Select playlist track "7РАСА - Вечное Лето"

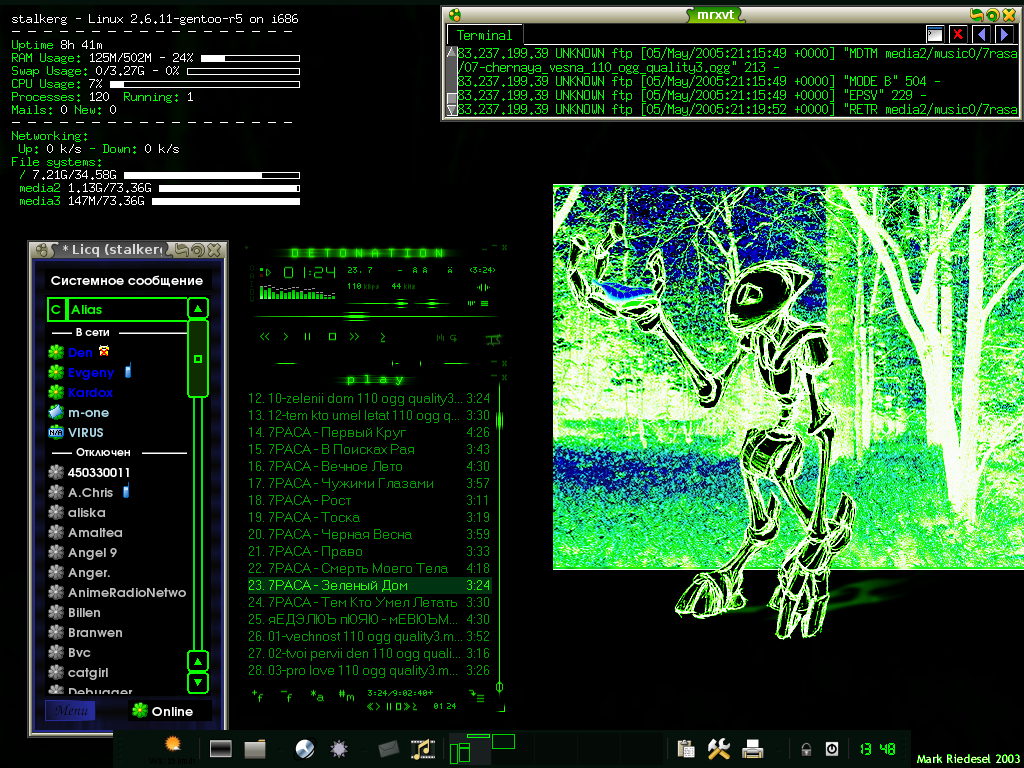pyautogui.click(x=368, y=466)
